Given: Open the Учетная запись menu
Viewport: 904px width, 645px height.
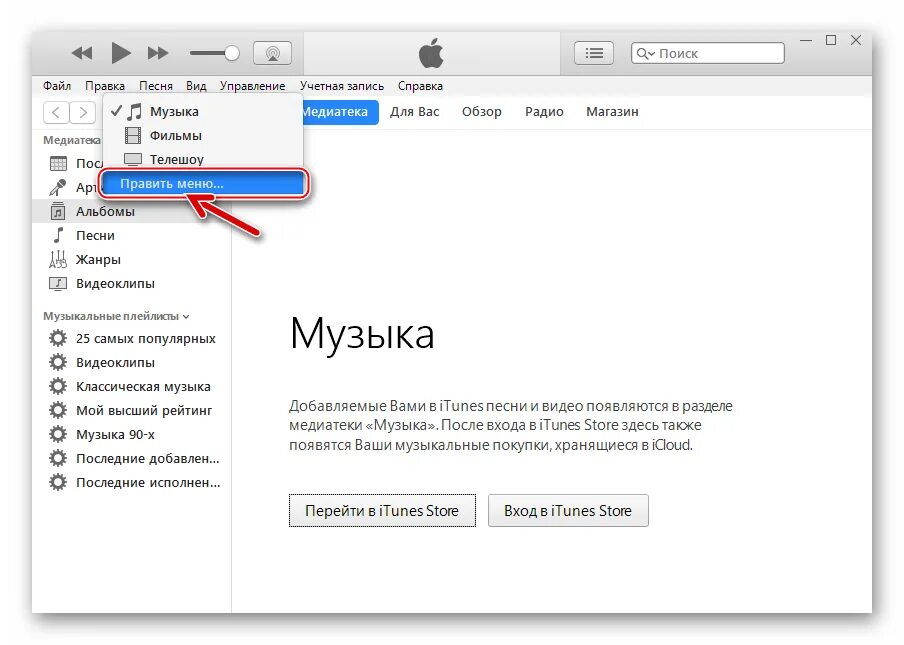Looking at the screenshot, I should (x=342, y=86).
